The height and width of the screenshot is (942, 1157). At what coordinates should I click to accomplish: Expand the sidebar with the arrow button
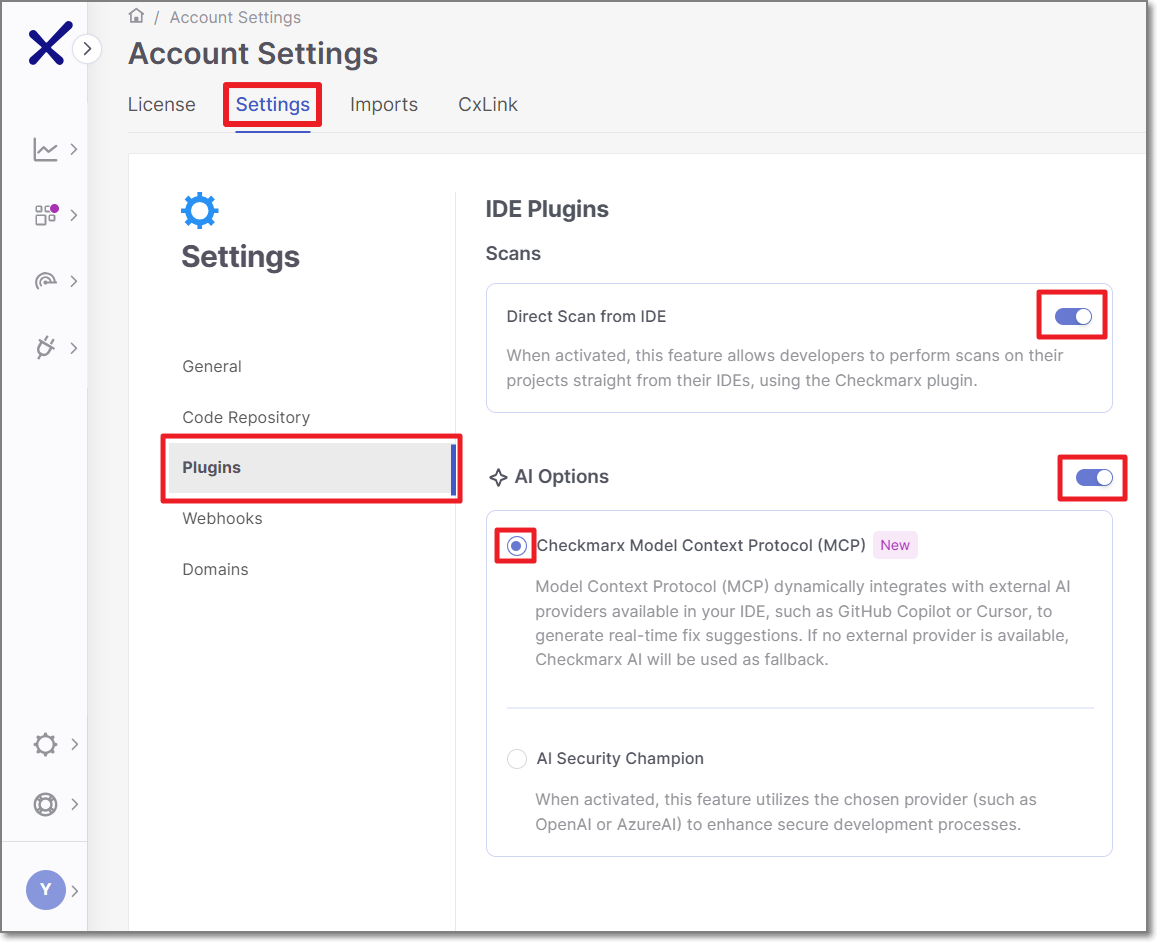[x=87, y=48]
